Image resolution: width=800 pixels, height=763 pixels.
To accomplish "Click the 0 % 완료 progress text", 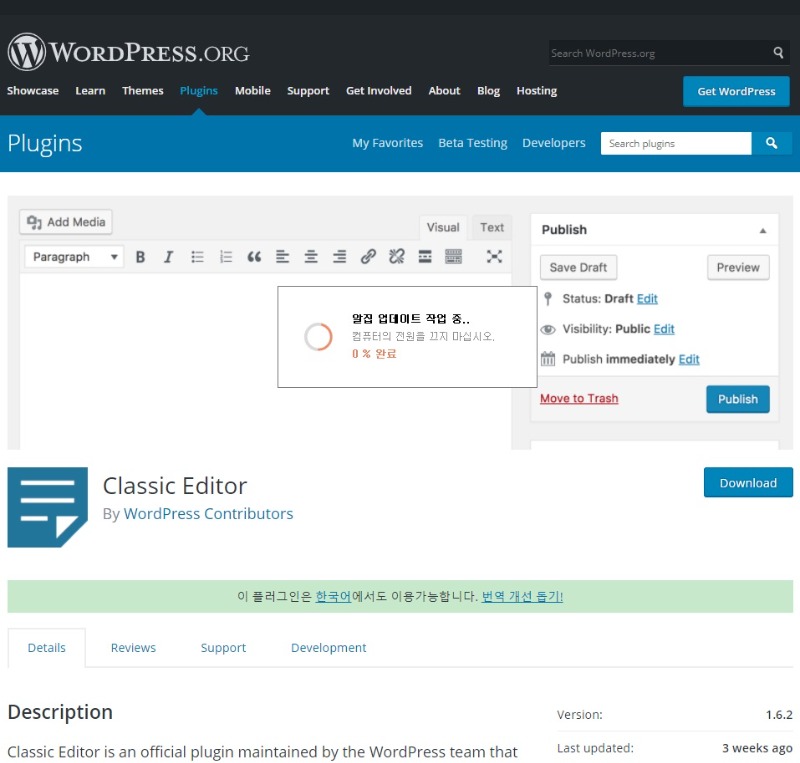I will click(374, 354).
